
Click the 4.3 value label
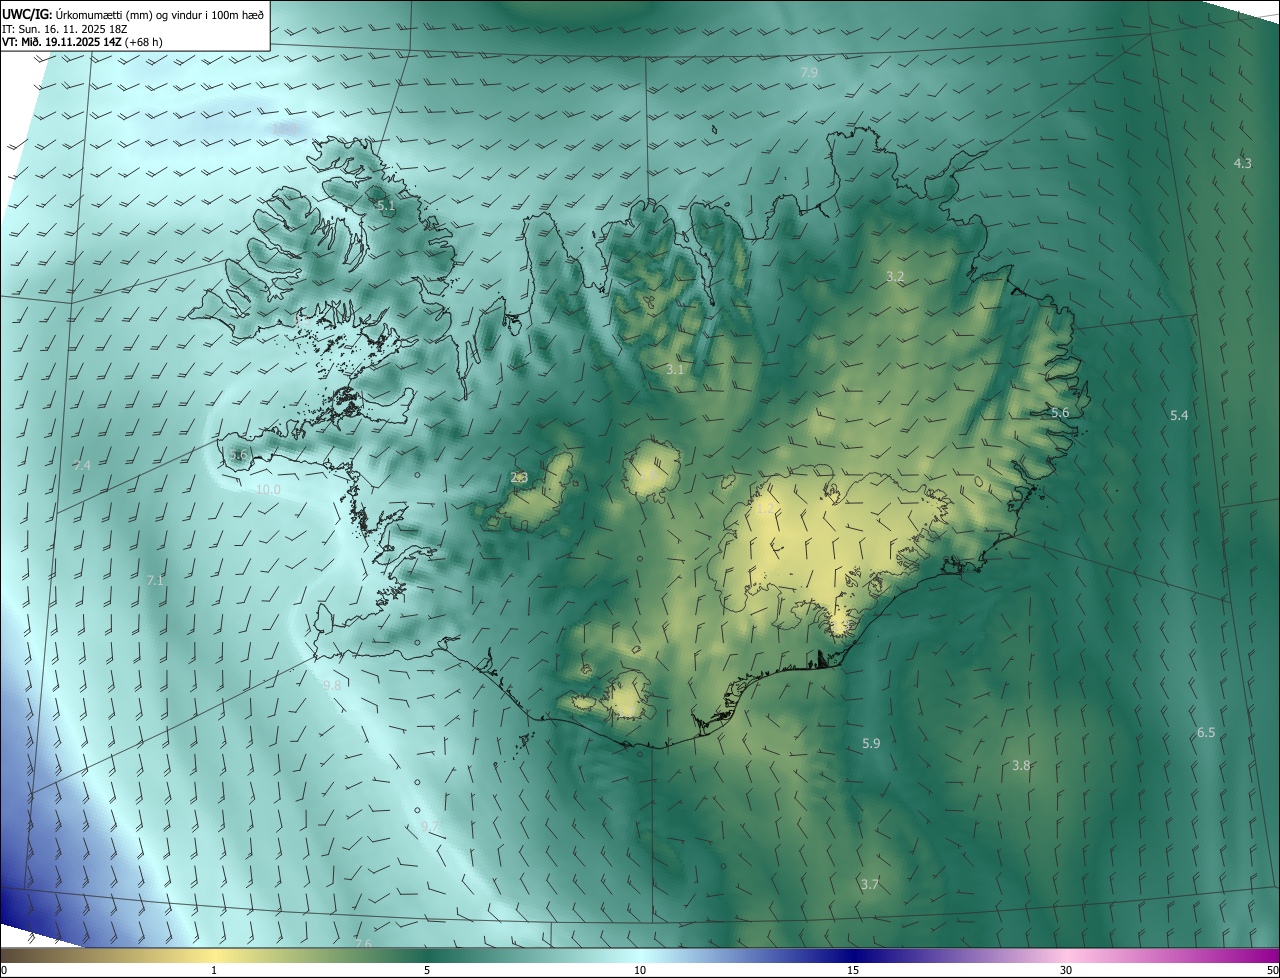(x=1242, y=163)
